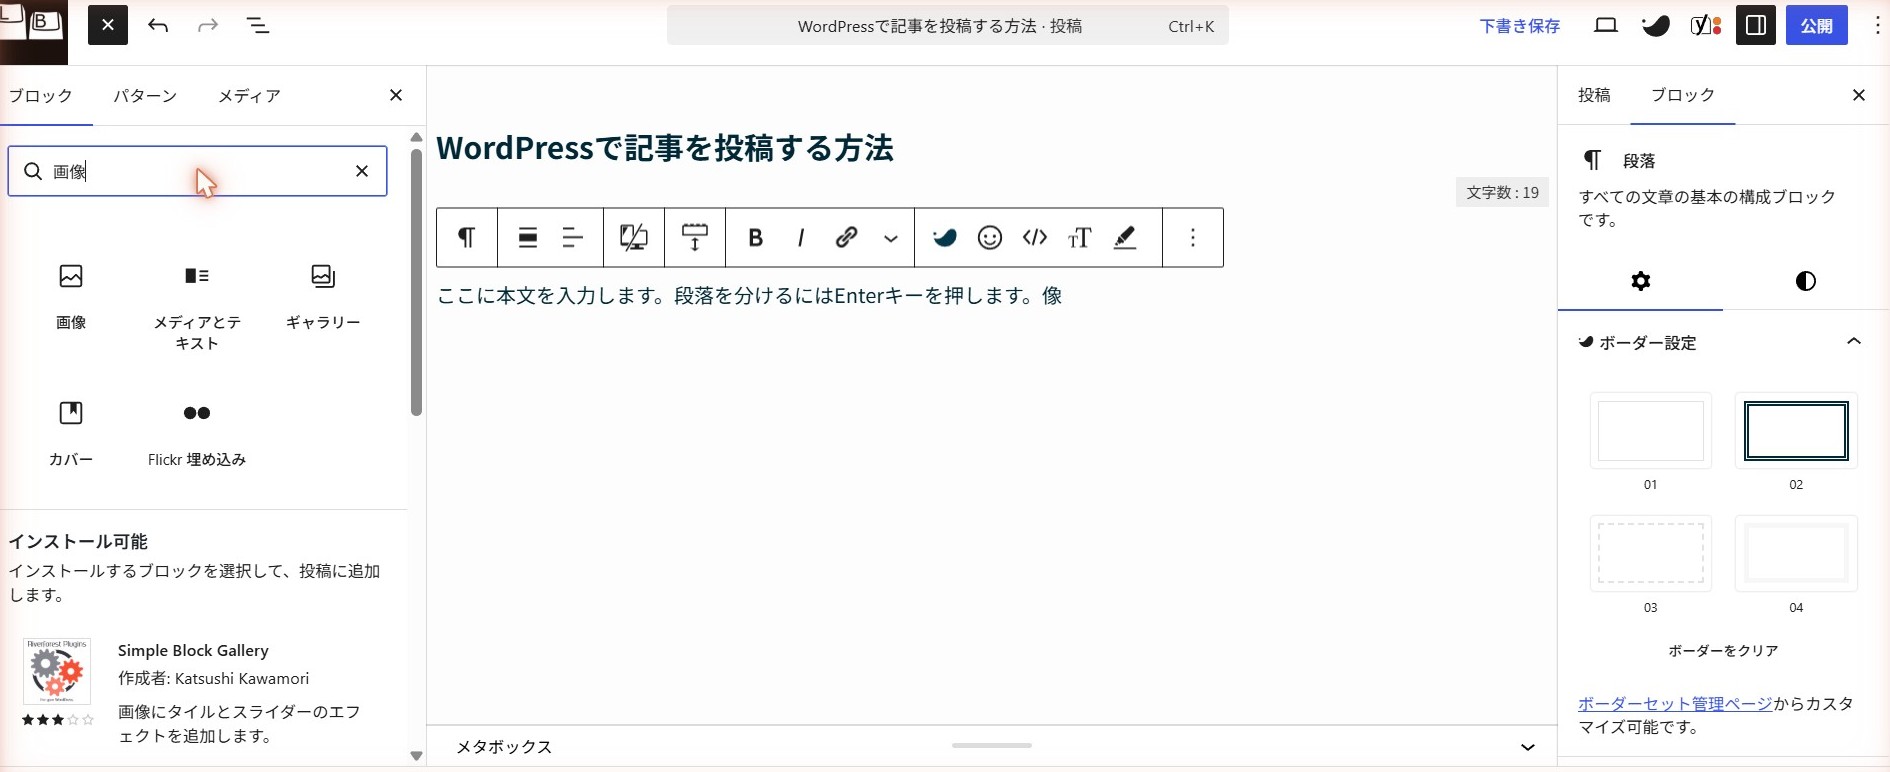The height and width of the screenshot is (772, 1890).
Task: Switch to the ブロック tab in inserter
Action: tap(41, 96)
